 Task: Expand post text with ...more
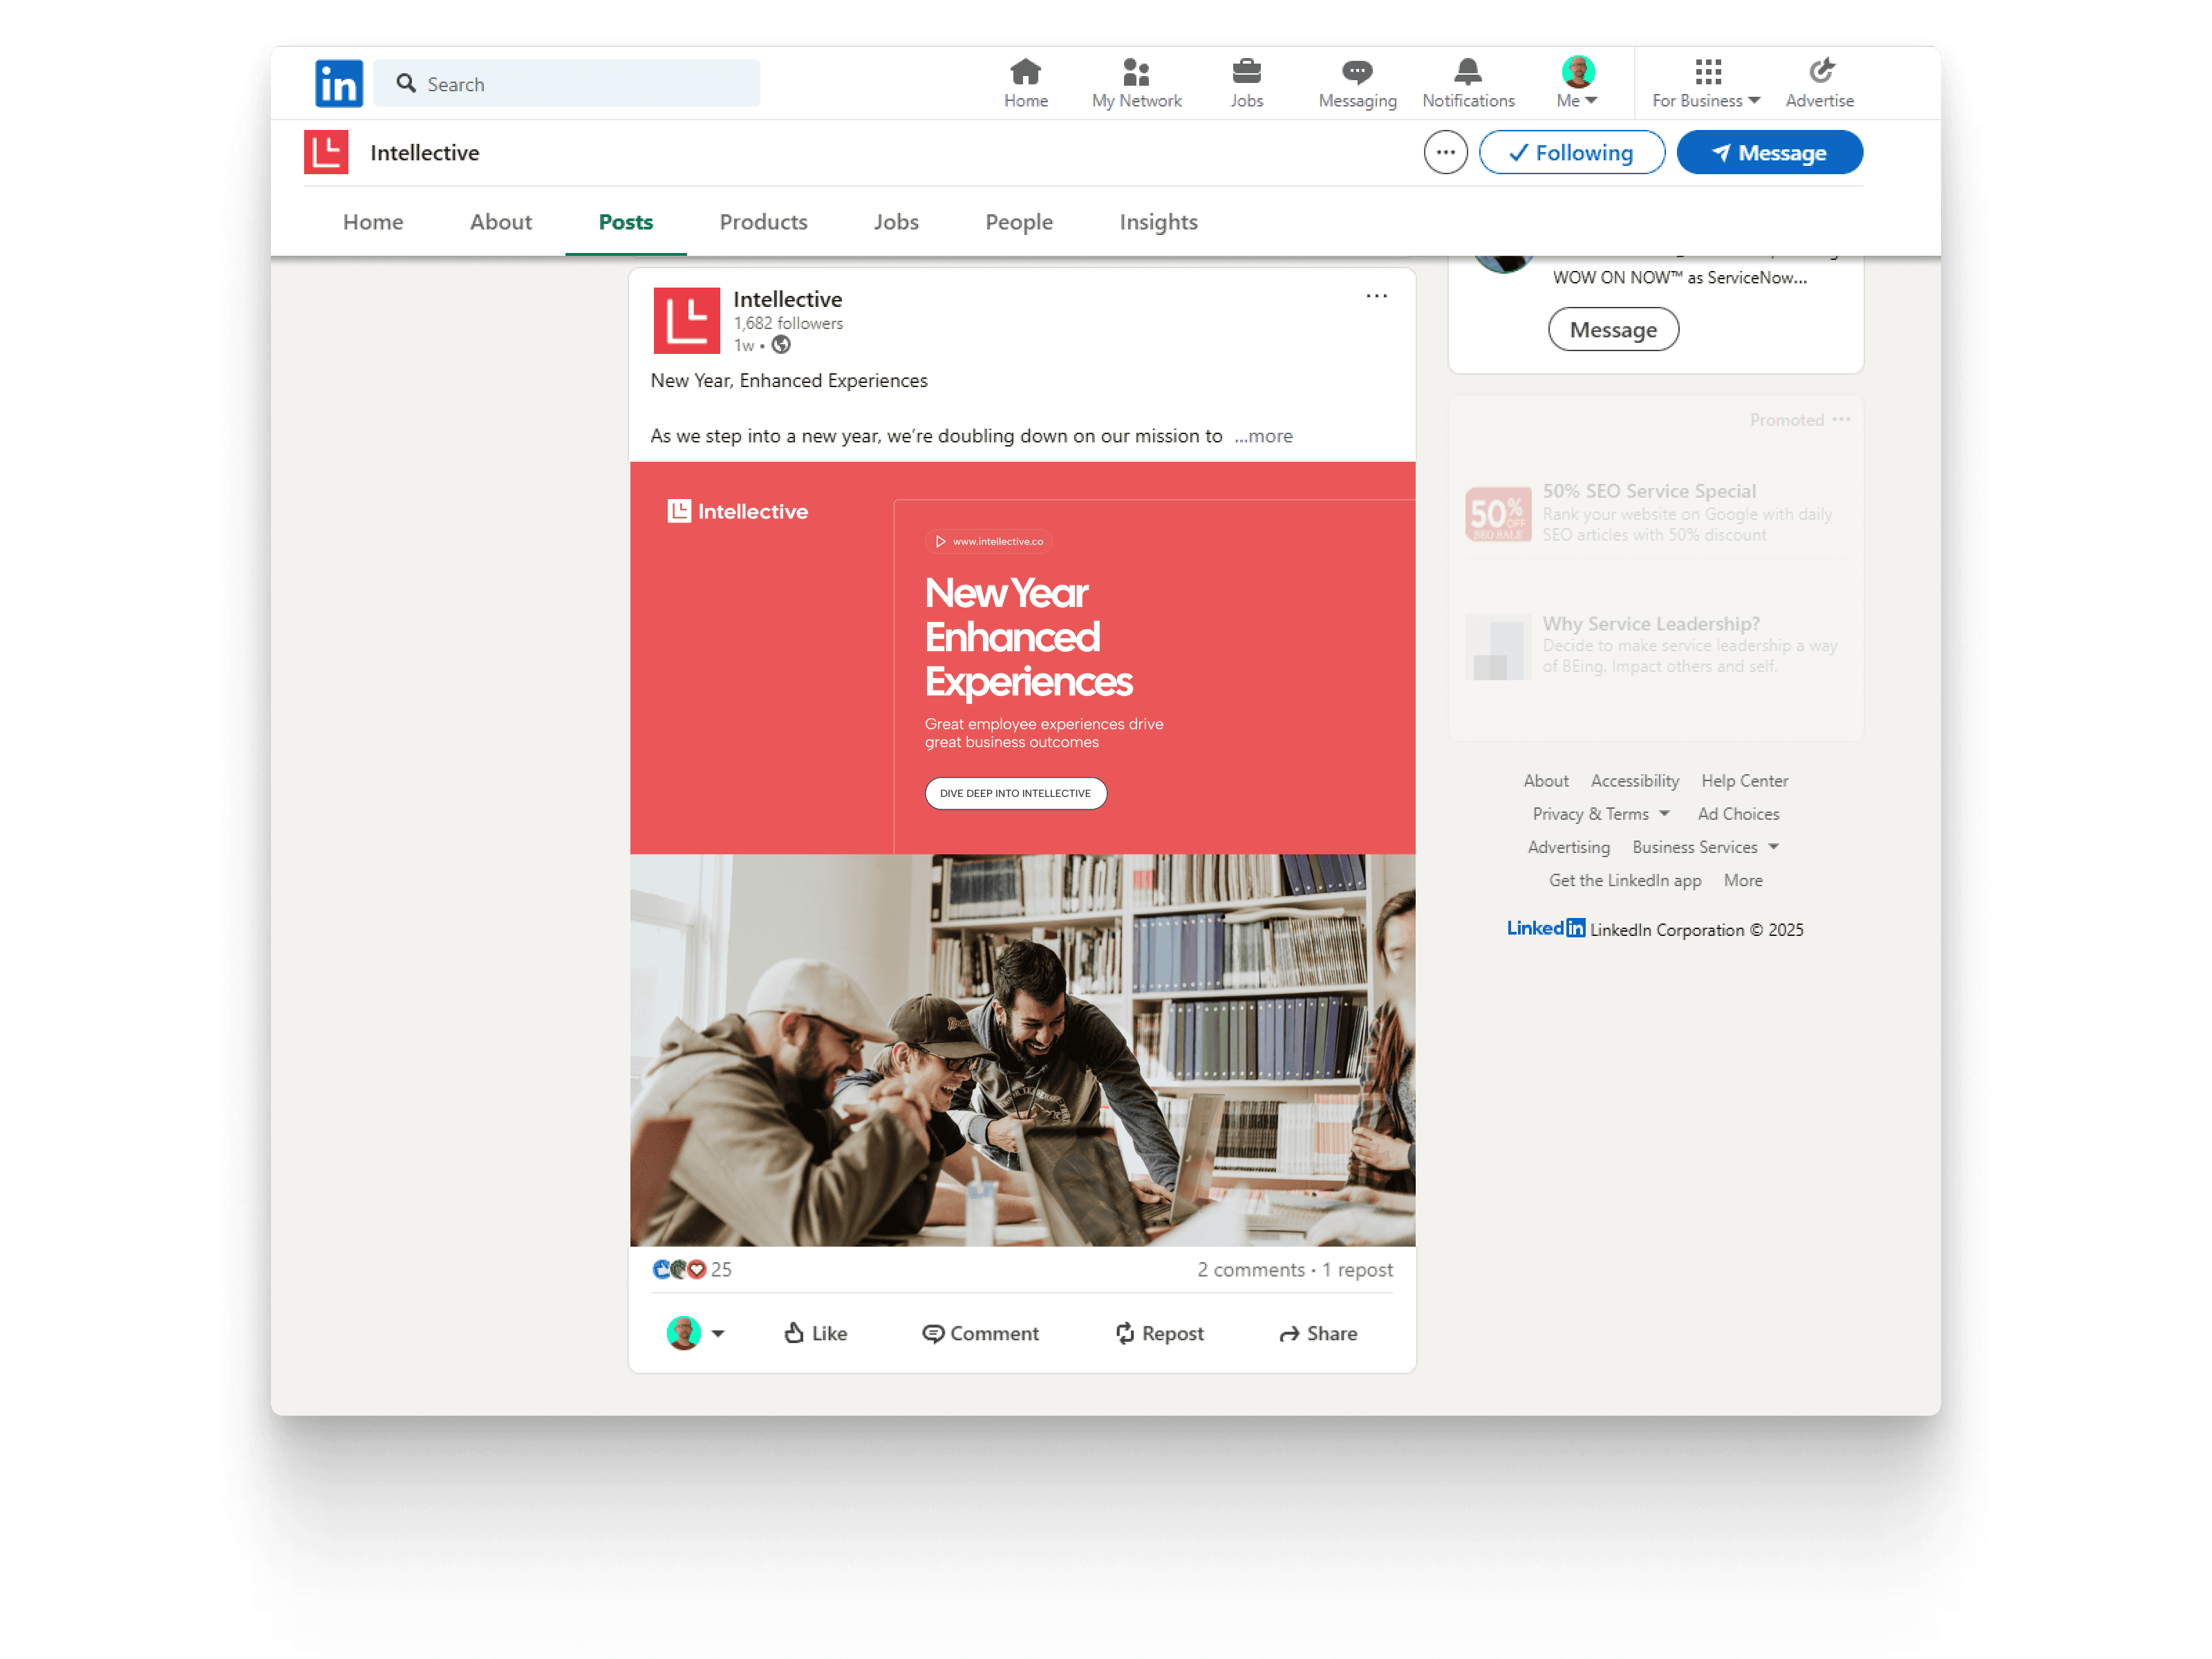coord(1263,436)
